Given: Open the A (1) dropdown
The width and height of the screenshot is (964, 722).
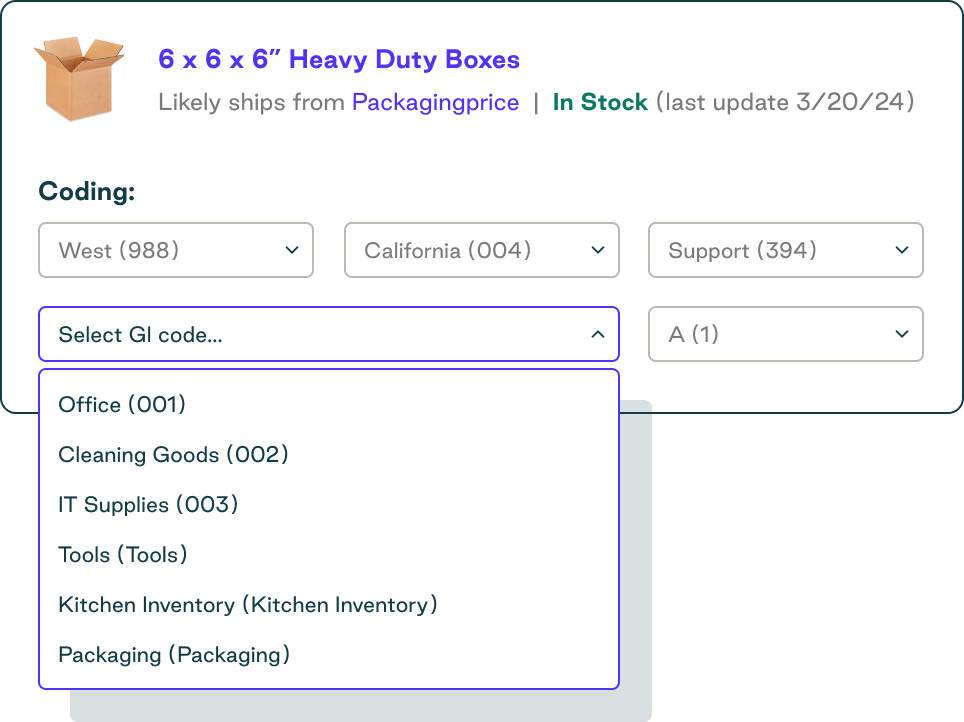Looking at the screenshot, I should pyautogui.click(x=785, y=334).
